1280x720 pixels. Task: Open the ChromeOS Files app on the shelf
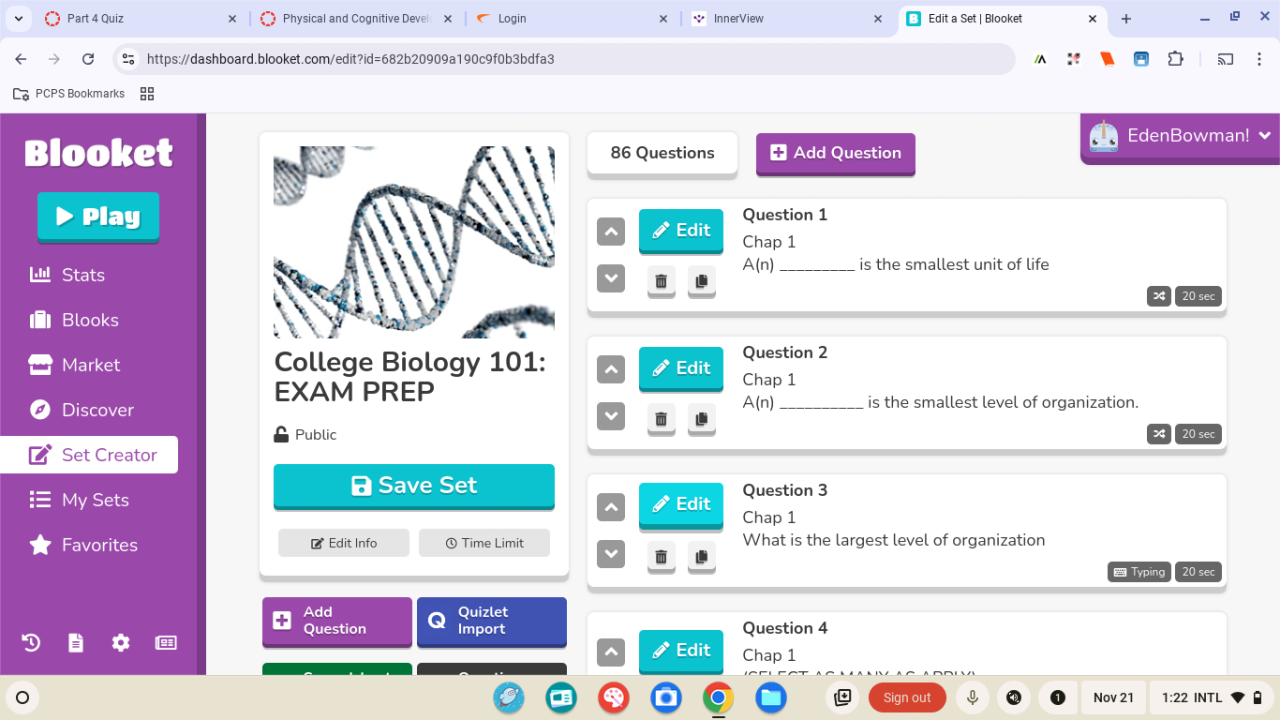pos(770,698)
